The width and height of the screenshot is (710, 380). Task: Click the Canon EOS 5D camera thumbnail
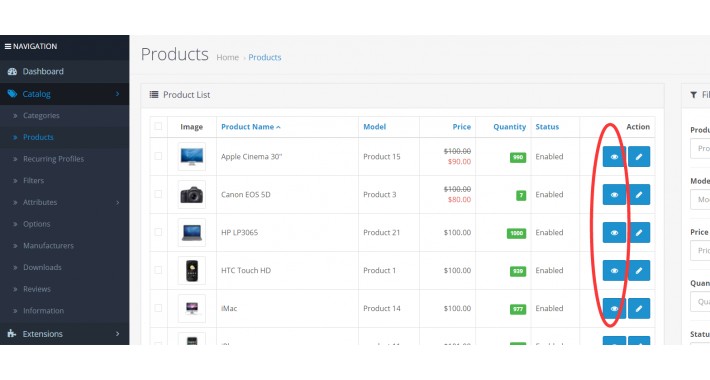click(x=192, y=194)
